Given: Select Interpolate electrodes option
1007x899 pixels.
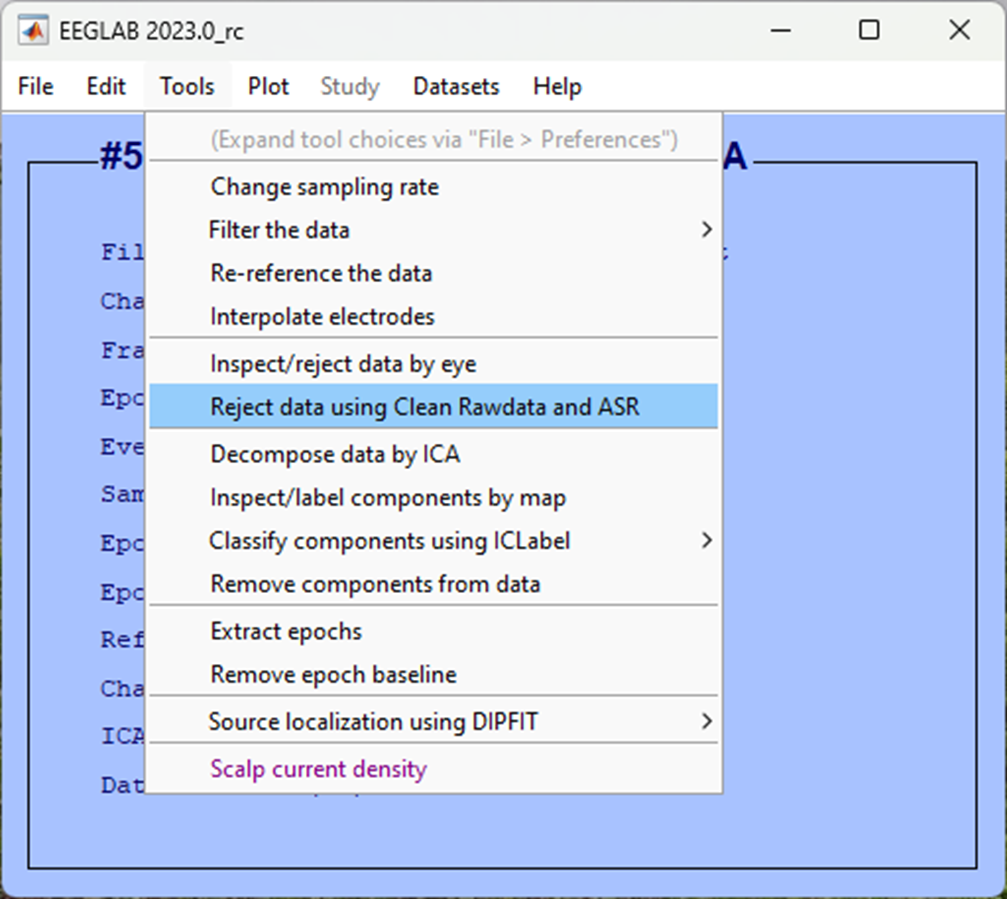Looking at the screenshot, I should tap(322, 317).
